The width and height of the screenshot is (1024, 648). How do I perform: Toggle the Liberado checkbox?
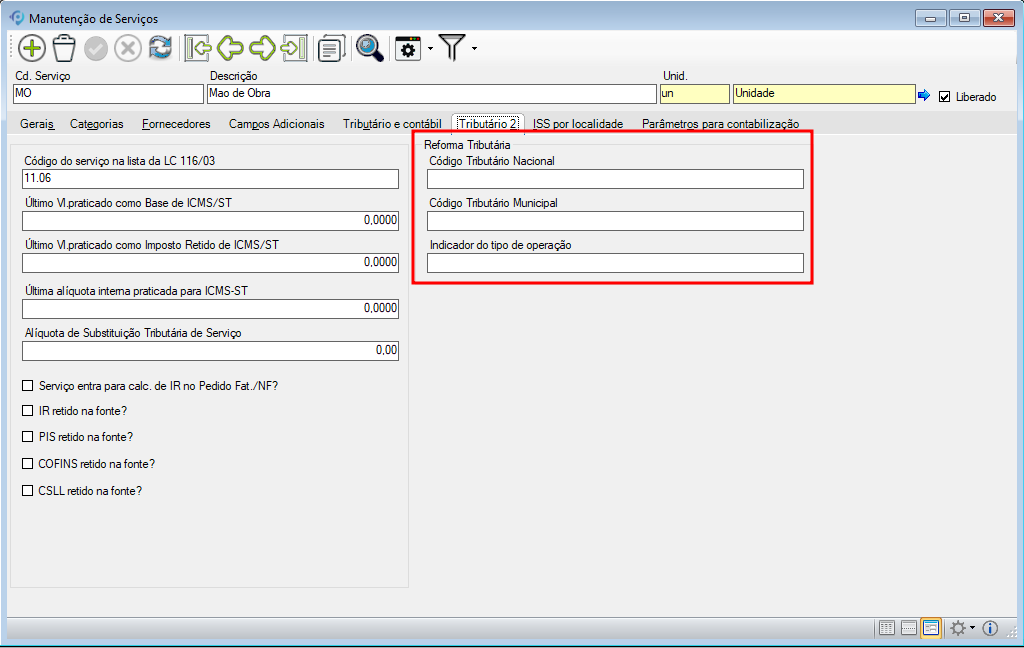pyautogui.click(x=945, y=96)
